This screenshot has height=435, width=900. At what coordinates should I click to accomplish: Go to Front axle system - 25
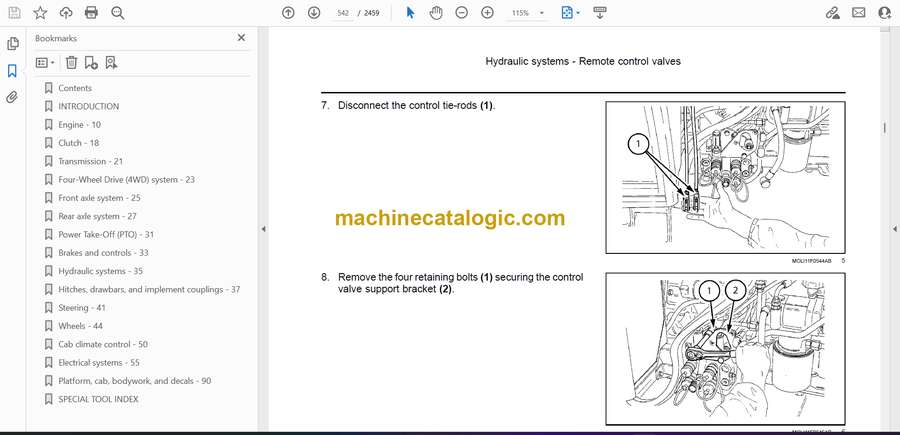tap(99, 198)
